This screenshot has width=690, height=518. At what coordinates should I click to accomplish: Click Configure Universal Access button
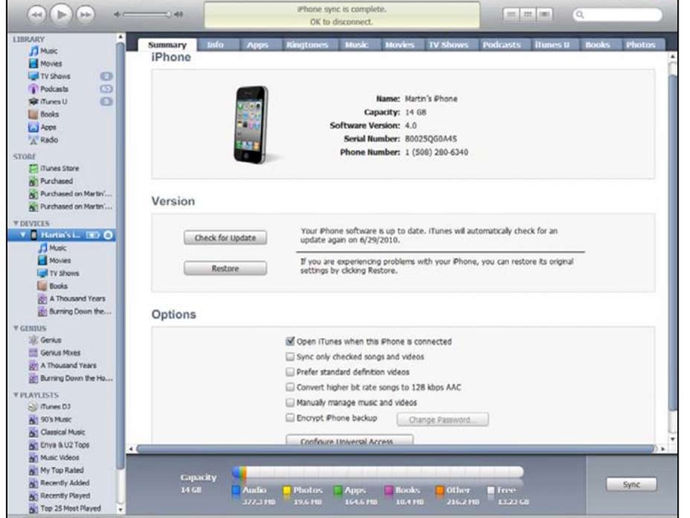tap(349, 440)
